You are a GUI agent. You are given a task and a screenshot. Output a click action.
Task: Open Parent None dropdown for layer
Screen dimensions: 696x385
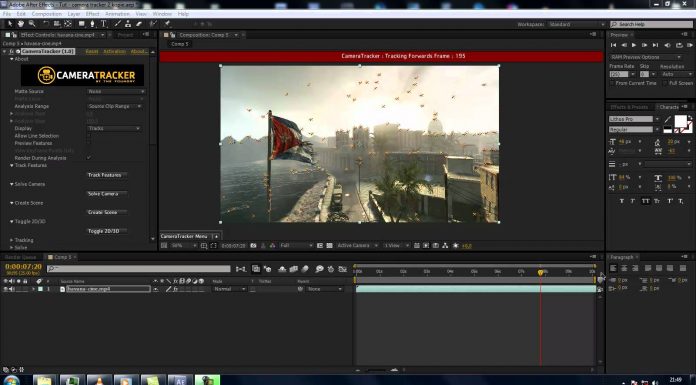[x=325, y=289]
